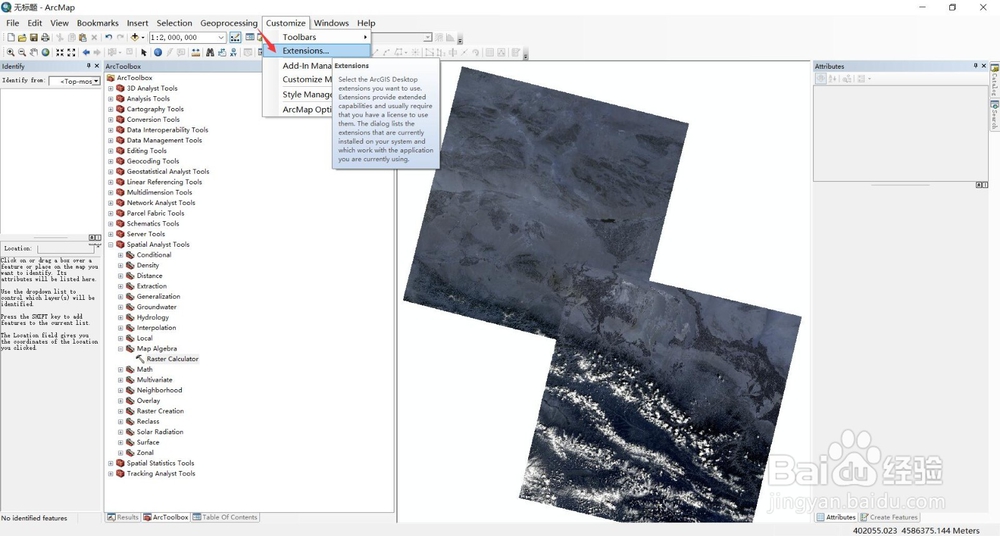
Task: Expand the Hydrology toolset
Action: (121, 318)
